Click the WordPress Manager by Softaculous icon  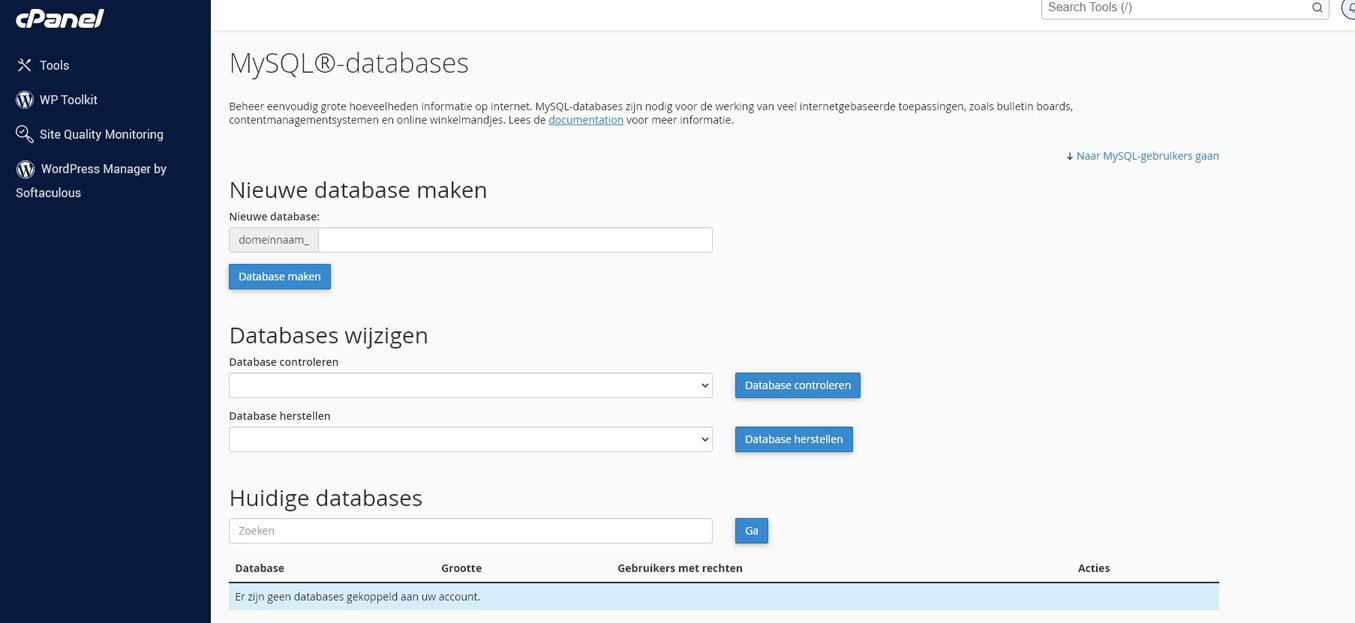point(25,169)
